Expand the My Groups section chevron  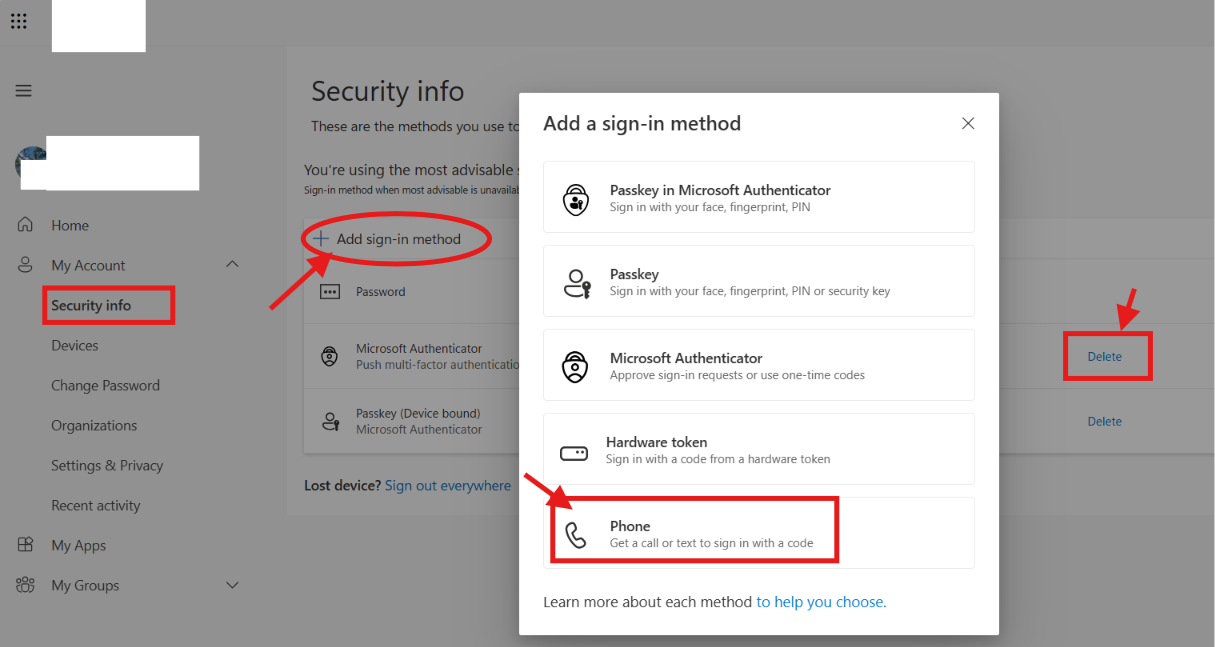click(232, 585)
